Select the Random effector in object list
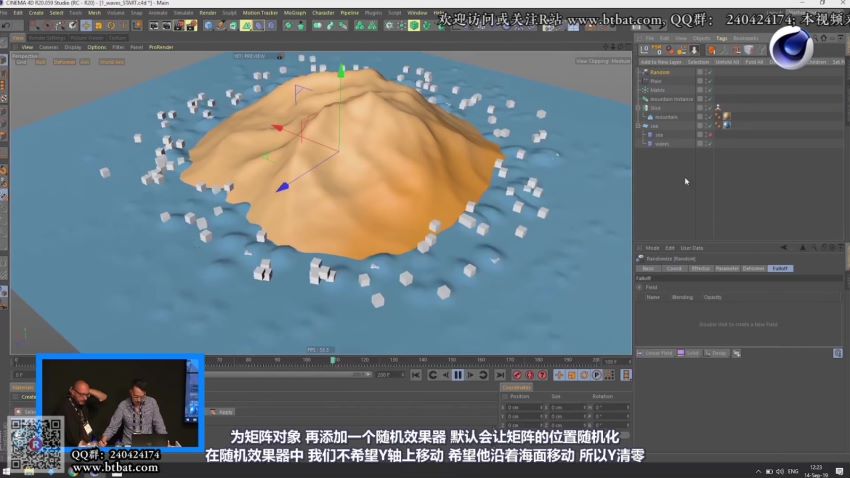The image size is (850, 478). point(660,72)
